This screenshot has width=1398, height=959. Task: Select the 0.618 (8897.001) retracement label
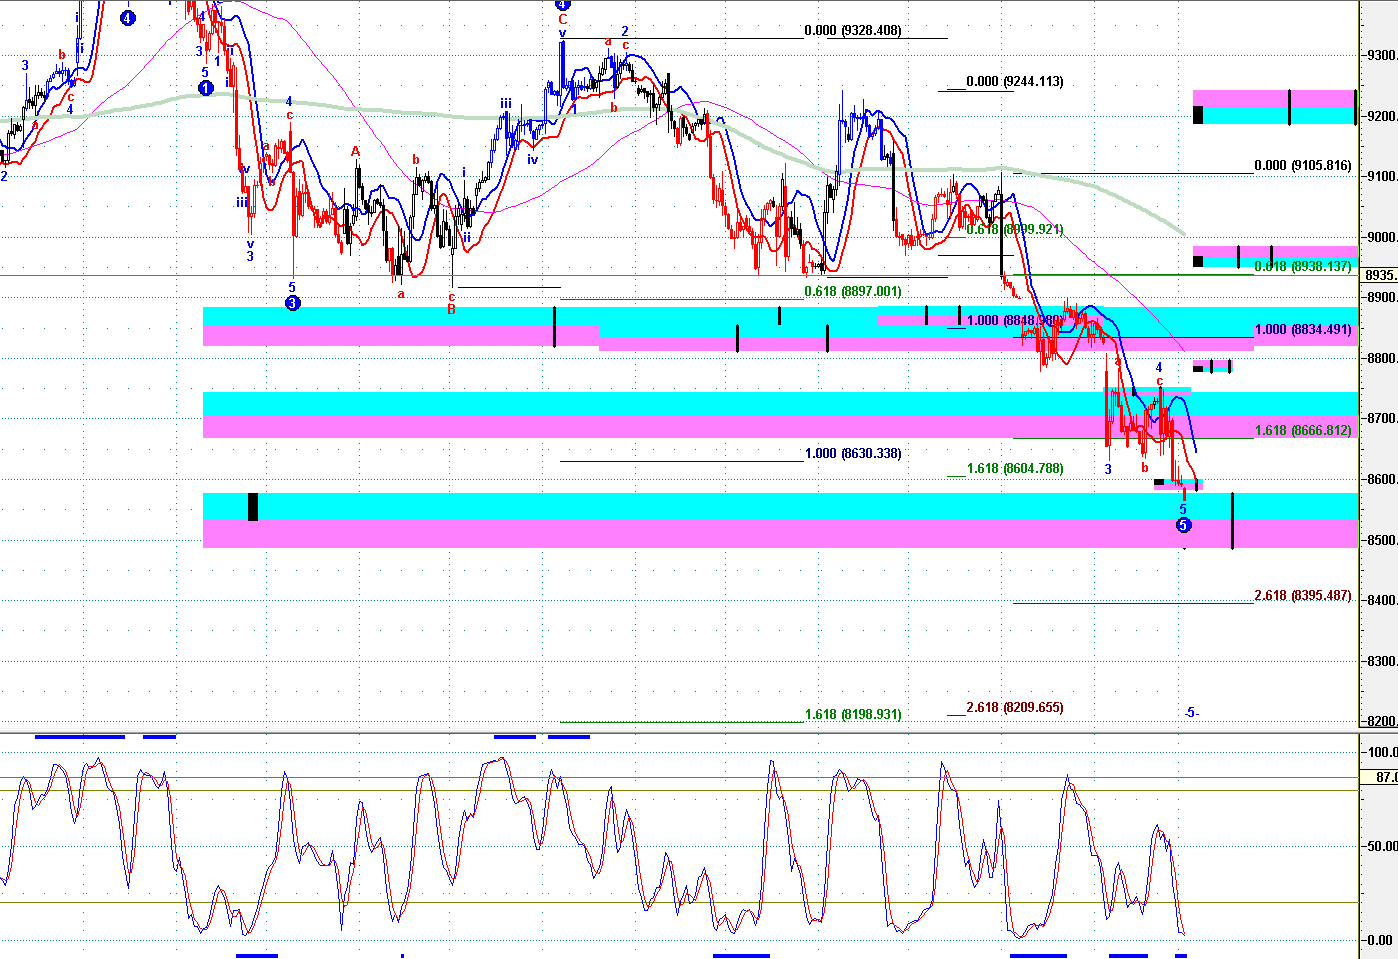pyautogui.click(x=853, y=292)
